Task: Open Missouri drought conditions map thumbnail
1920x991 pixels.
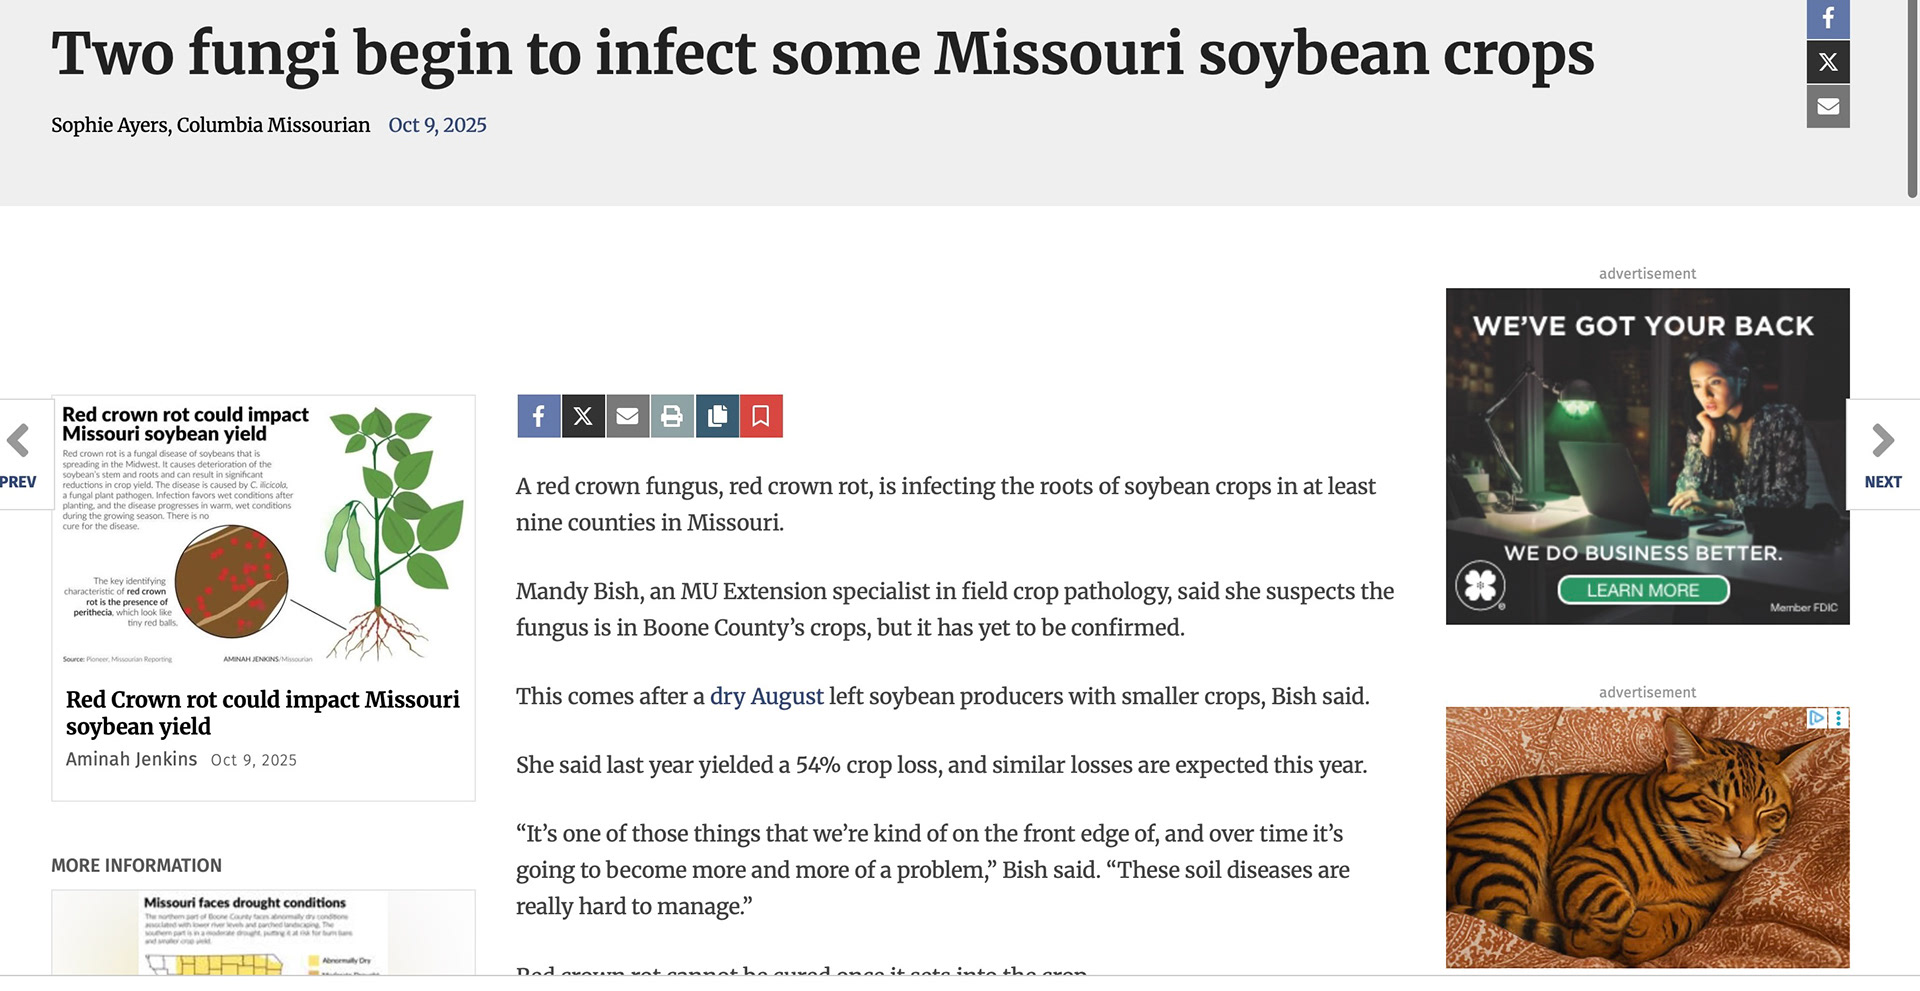Action: pyautogui.click(x=263, y=932)
